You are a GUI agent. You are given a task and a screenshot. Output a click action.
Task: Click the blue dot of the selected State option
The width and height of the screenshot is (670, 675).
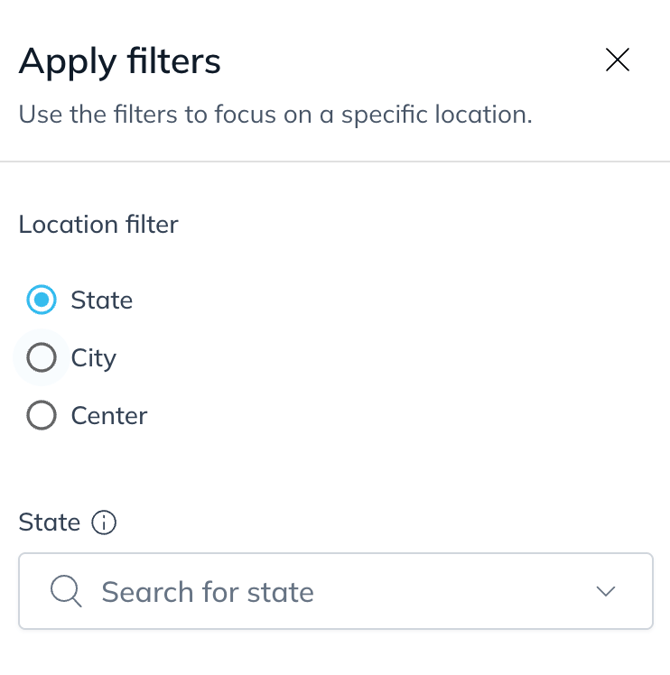[41, 300]
